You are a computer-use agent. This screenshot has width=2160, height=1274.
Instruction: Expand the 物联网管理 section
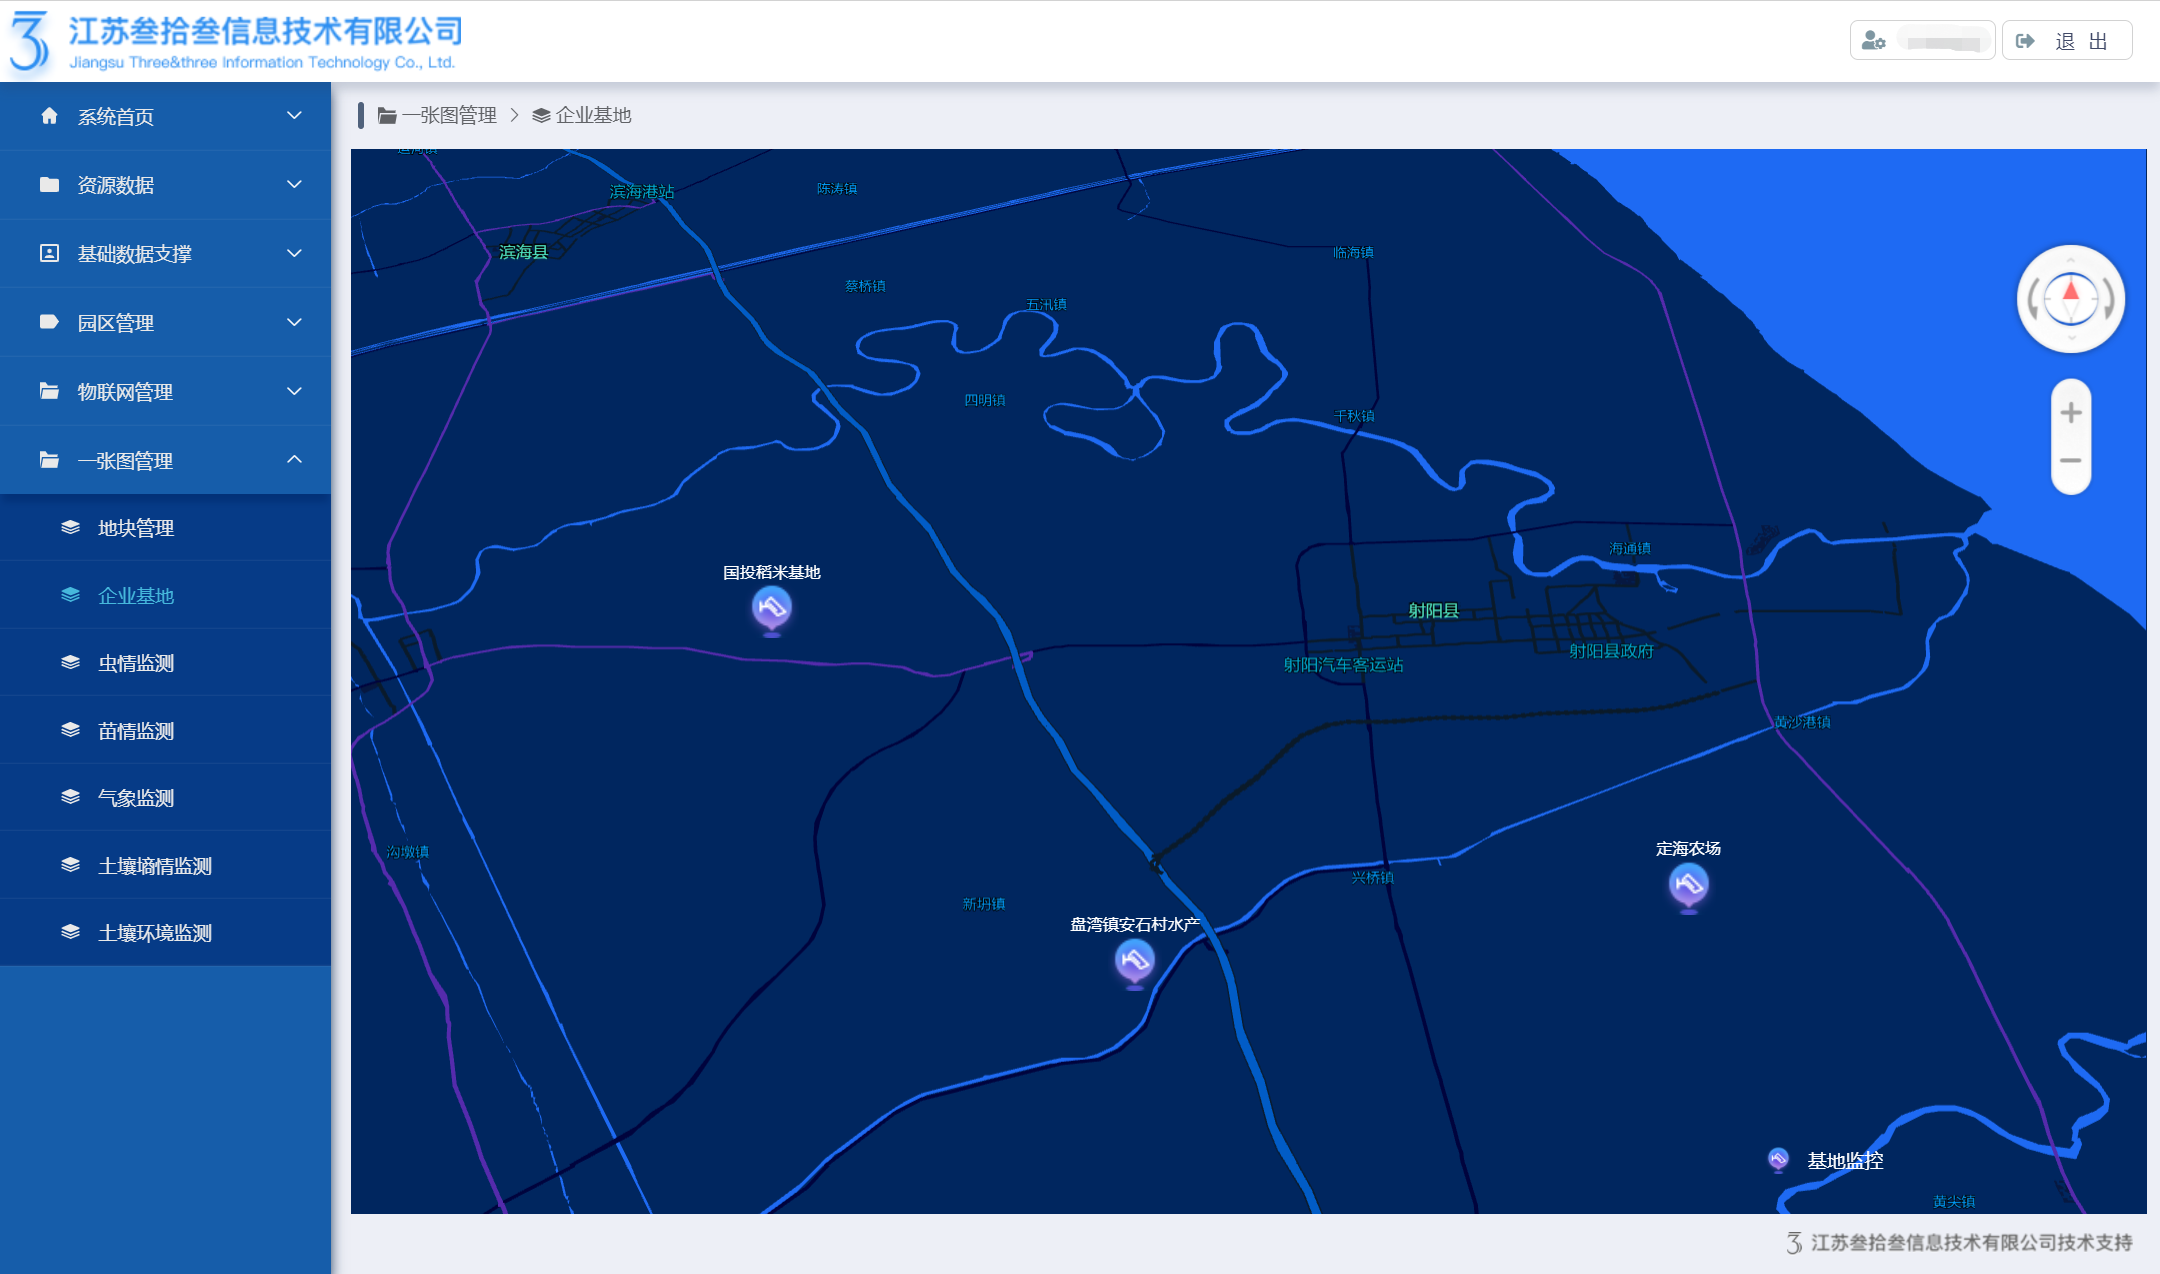pyautogui.click(x=165, y=392)
